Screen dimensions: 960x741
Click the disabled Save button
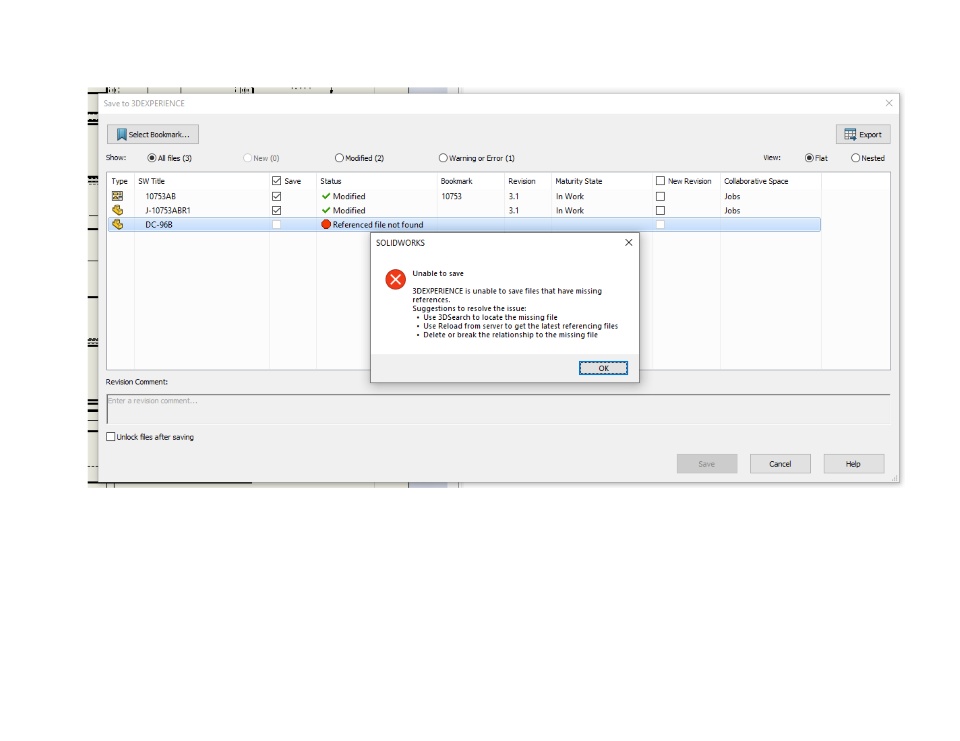click(707, 464)
